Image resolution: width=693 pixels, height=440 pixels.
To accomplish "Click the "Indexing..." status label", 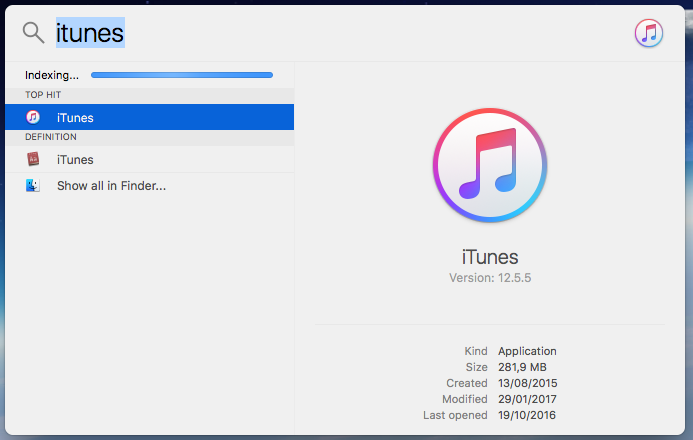I will pos(52,75).
